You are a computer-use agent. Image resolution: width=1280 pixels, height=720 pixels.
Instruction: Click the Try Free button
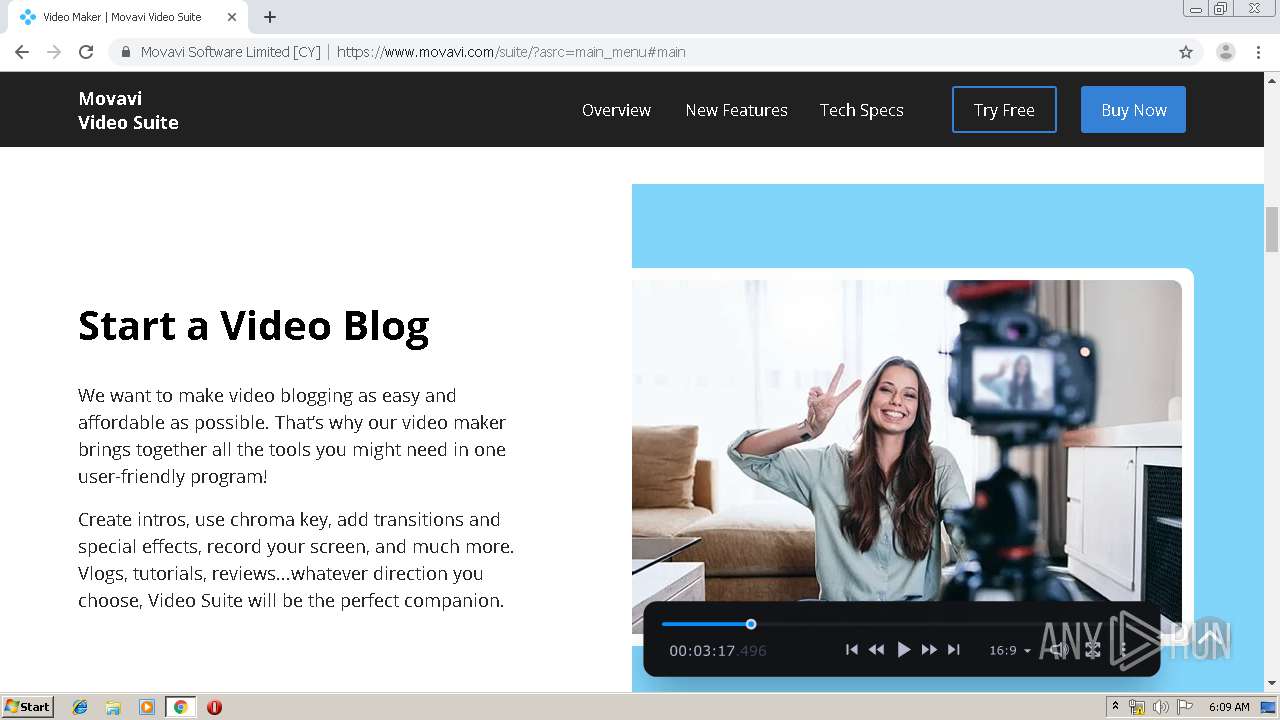pos(1004,110)
